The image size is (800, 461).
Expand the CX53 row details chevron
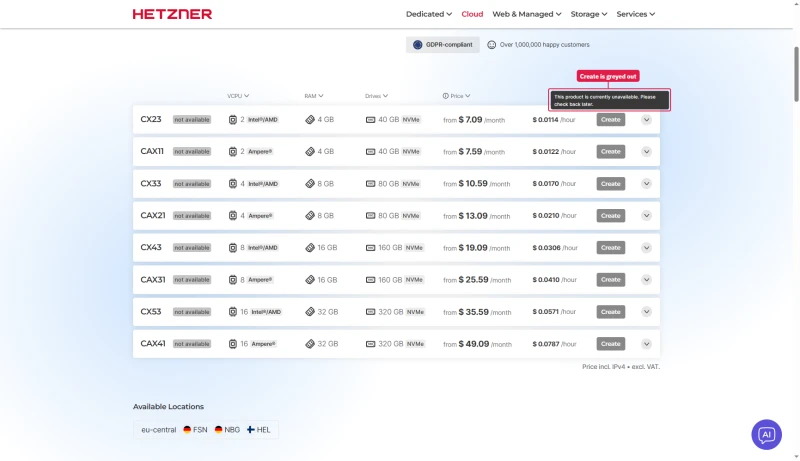[x=646, y=312]
